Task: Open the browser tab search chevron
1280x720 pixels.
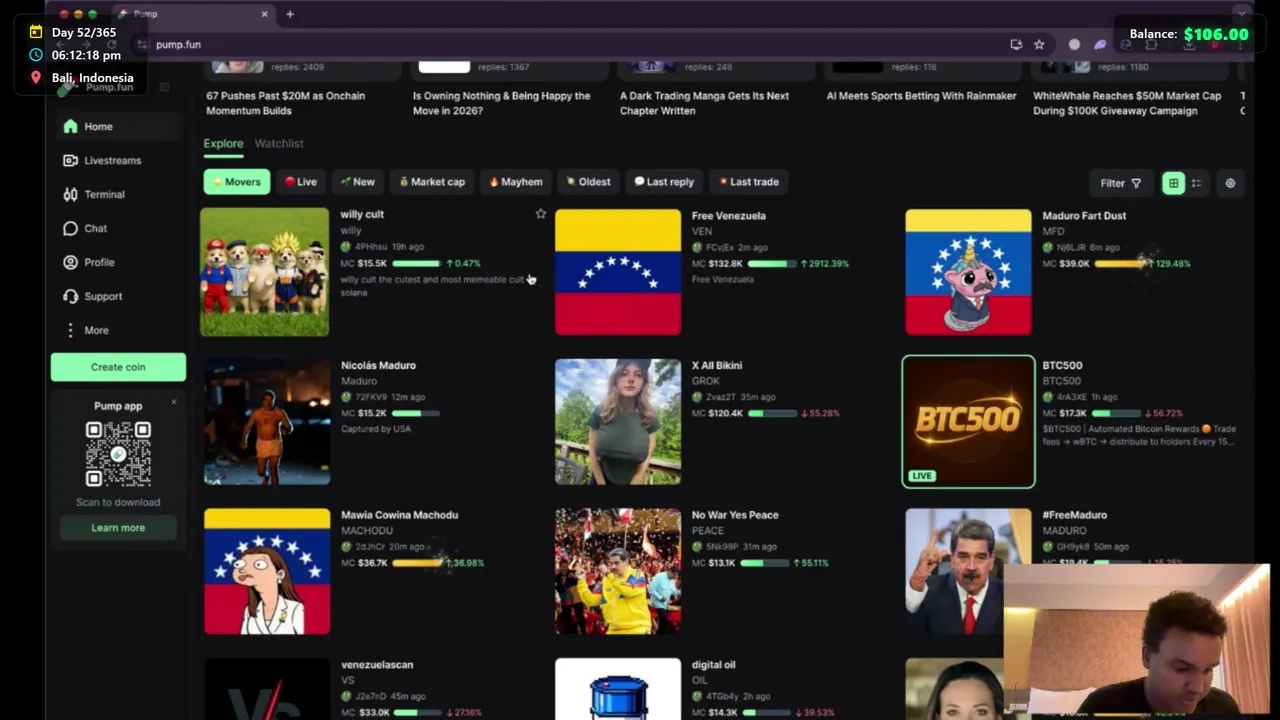Action: (x=1242, y=14)
